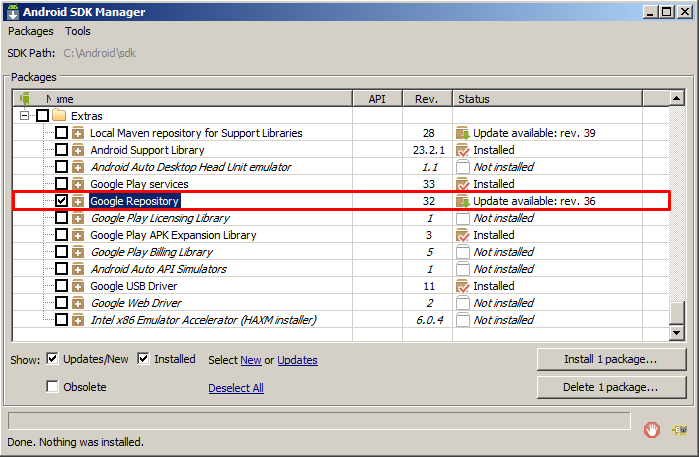Click the Install 1 package button
Screen dimensions: 699x457
(611, 359)
